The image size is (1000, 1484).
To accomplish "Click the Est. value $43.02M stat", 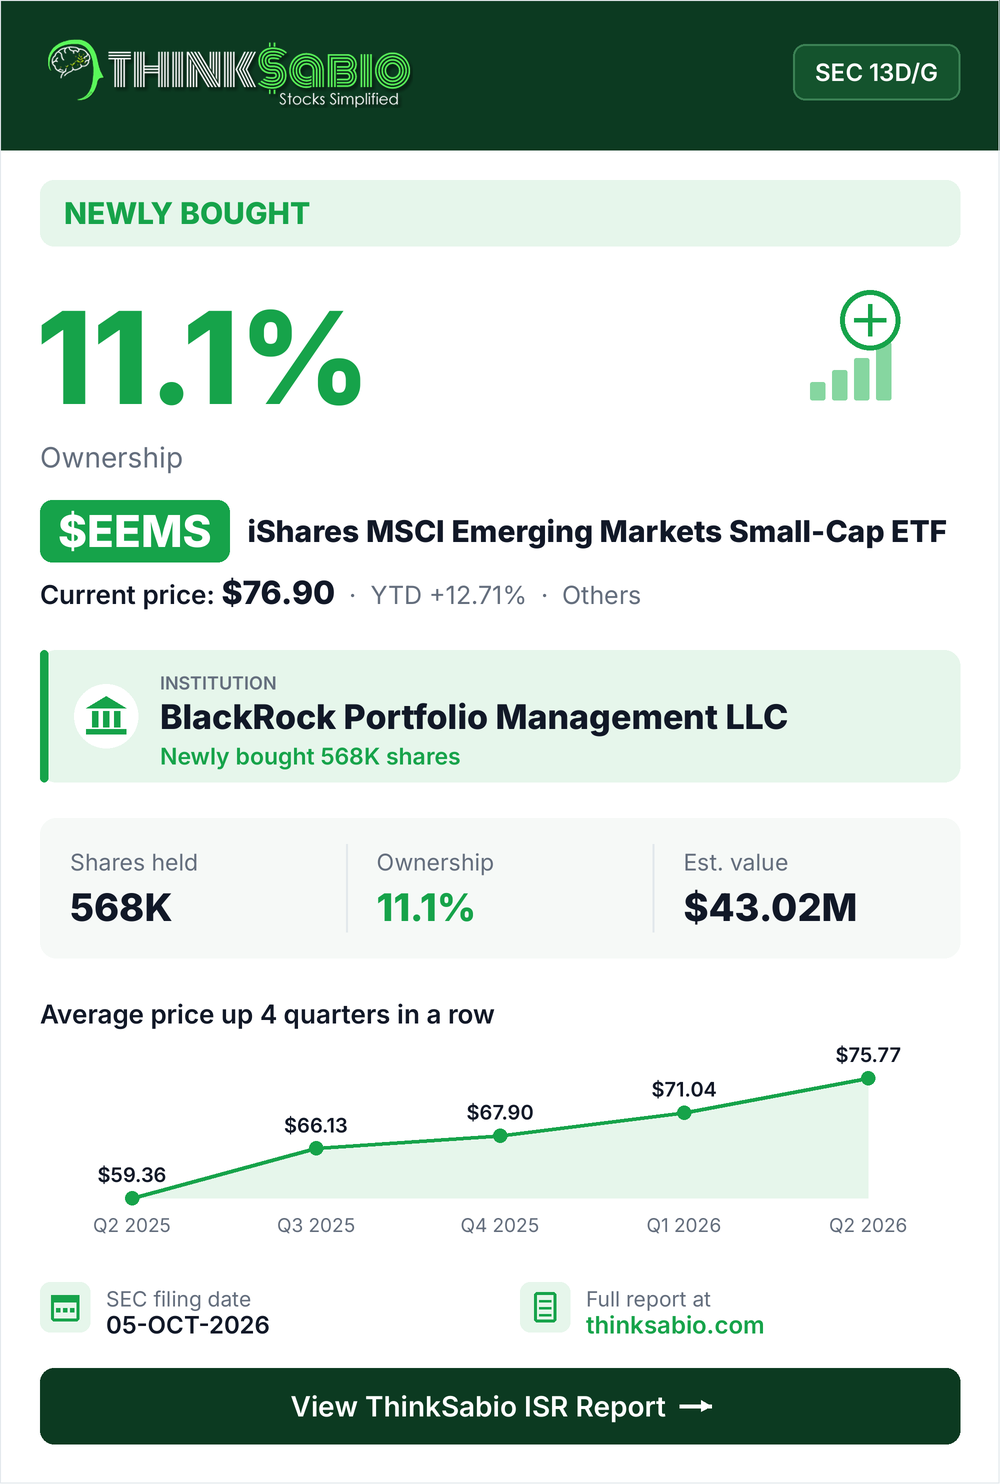I will (x=770, y=888).
